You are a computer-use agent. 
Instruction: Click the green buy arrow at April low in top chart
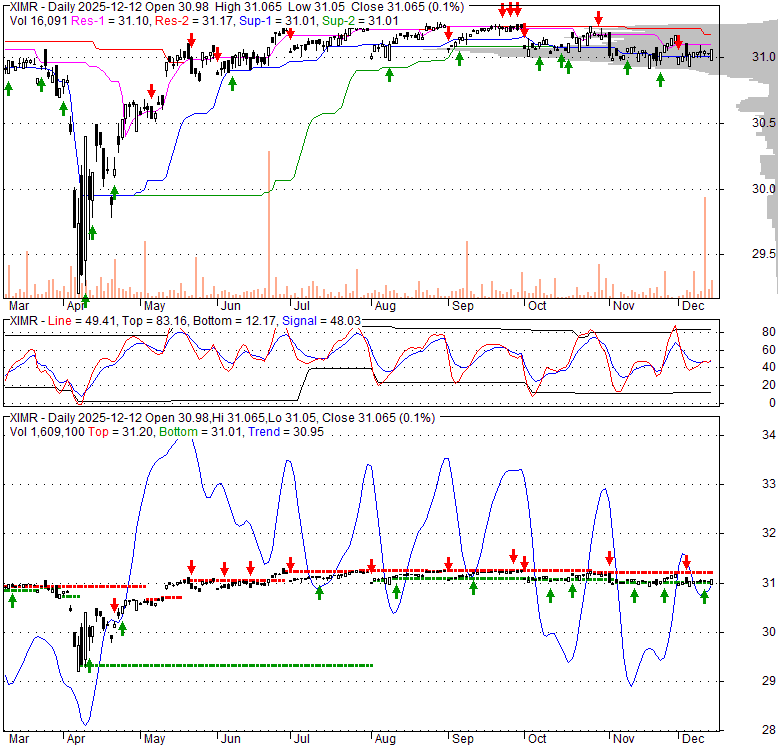coord(85,299)
